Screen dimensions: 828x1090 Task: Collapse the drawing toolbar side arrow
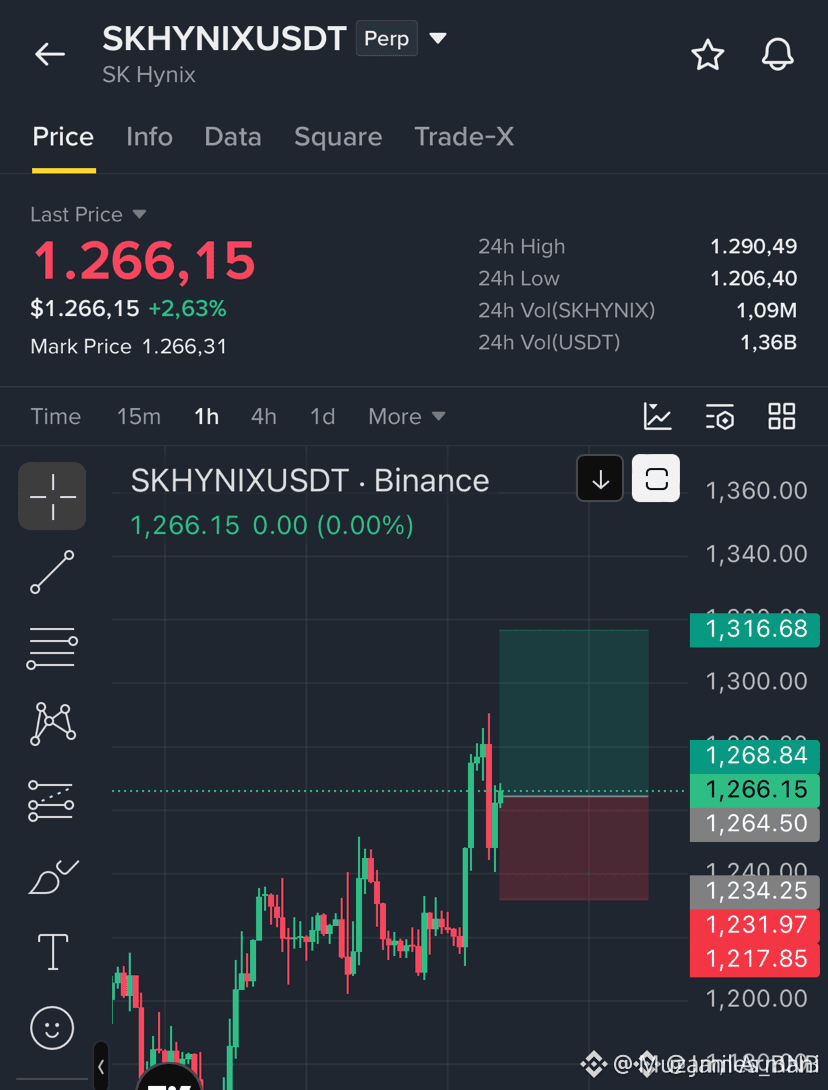pyautogui.click(x=102, y=1066)
